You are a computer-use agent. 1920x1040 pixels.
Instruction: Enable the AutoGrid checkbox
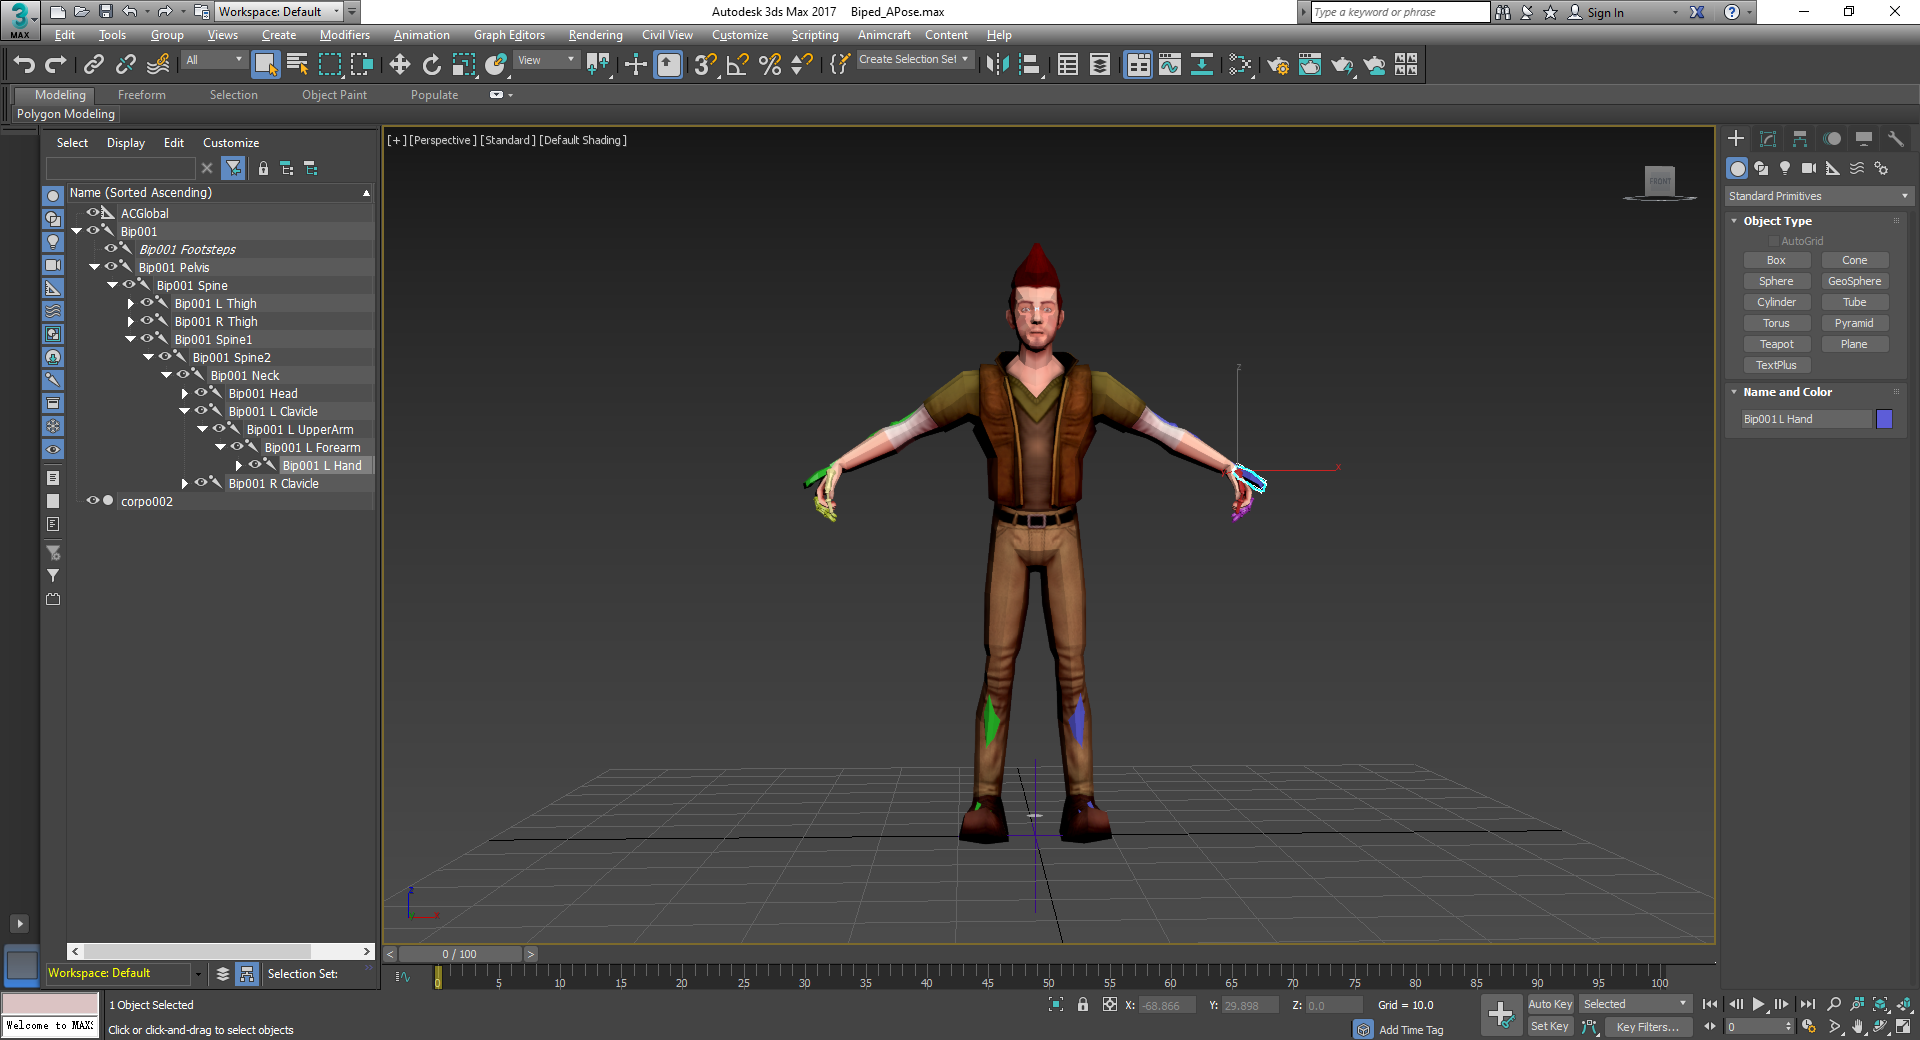[1774, 241]
